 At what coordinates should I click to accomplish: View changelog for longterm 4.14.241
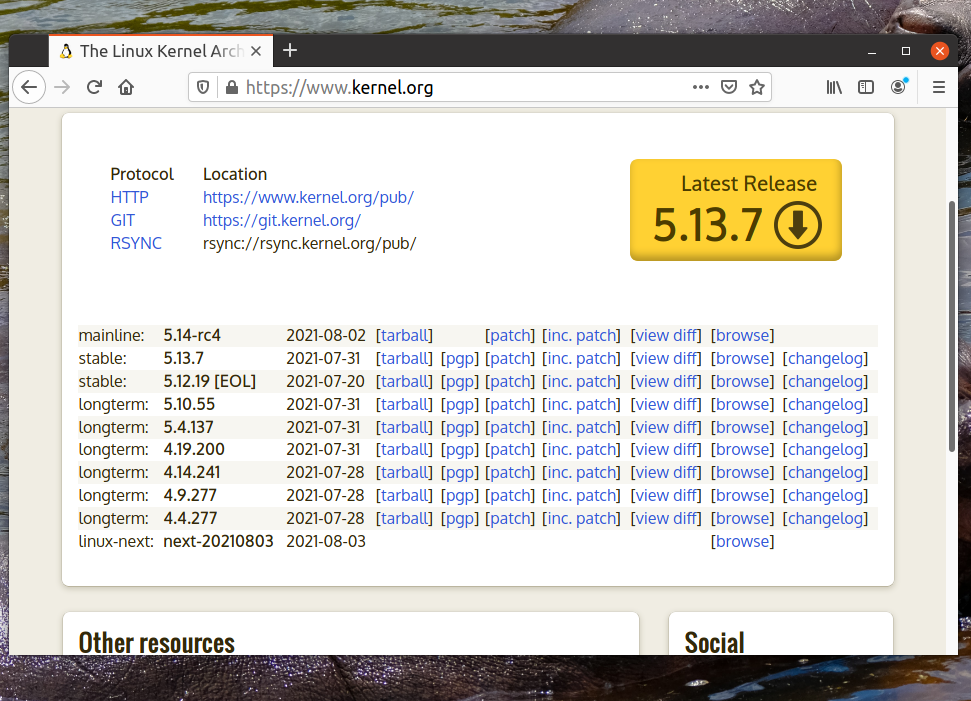point(825,472)
